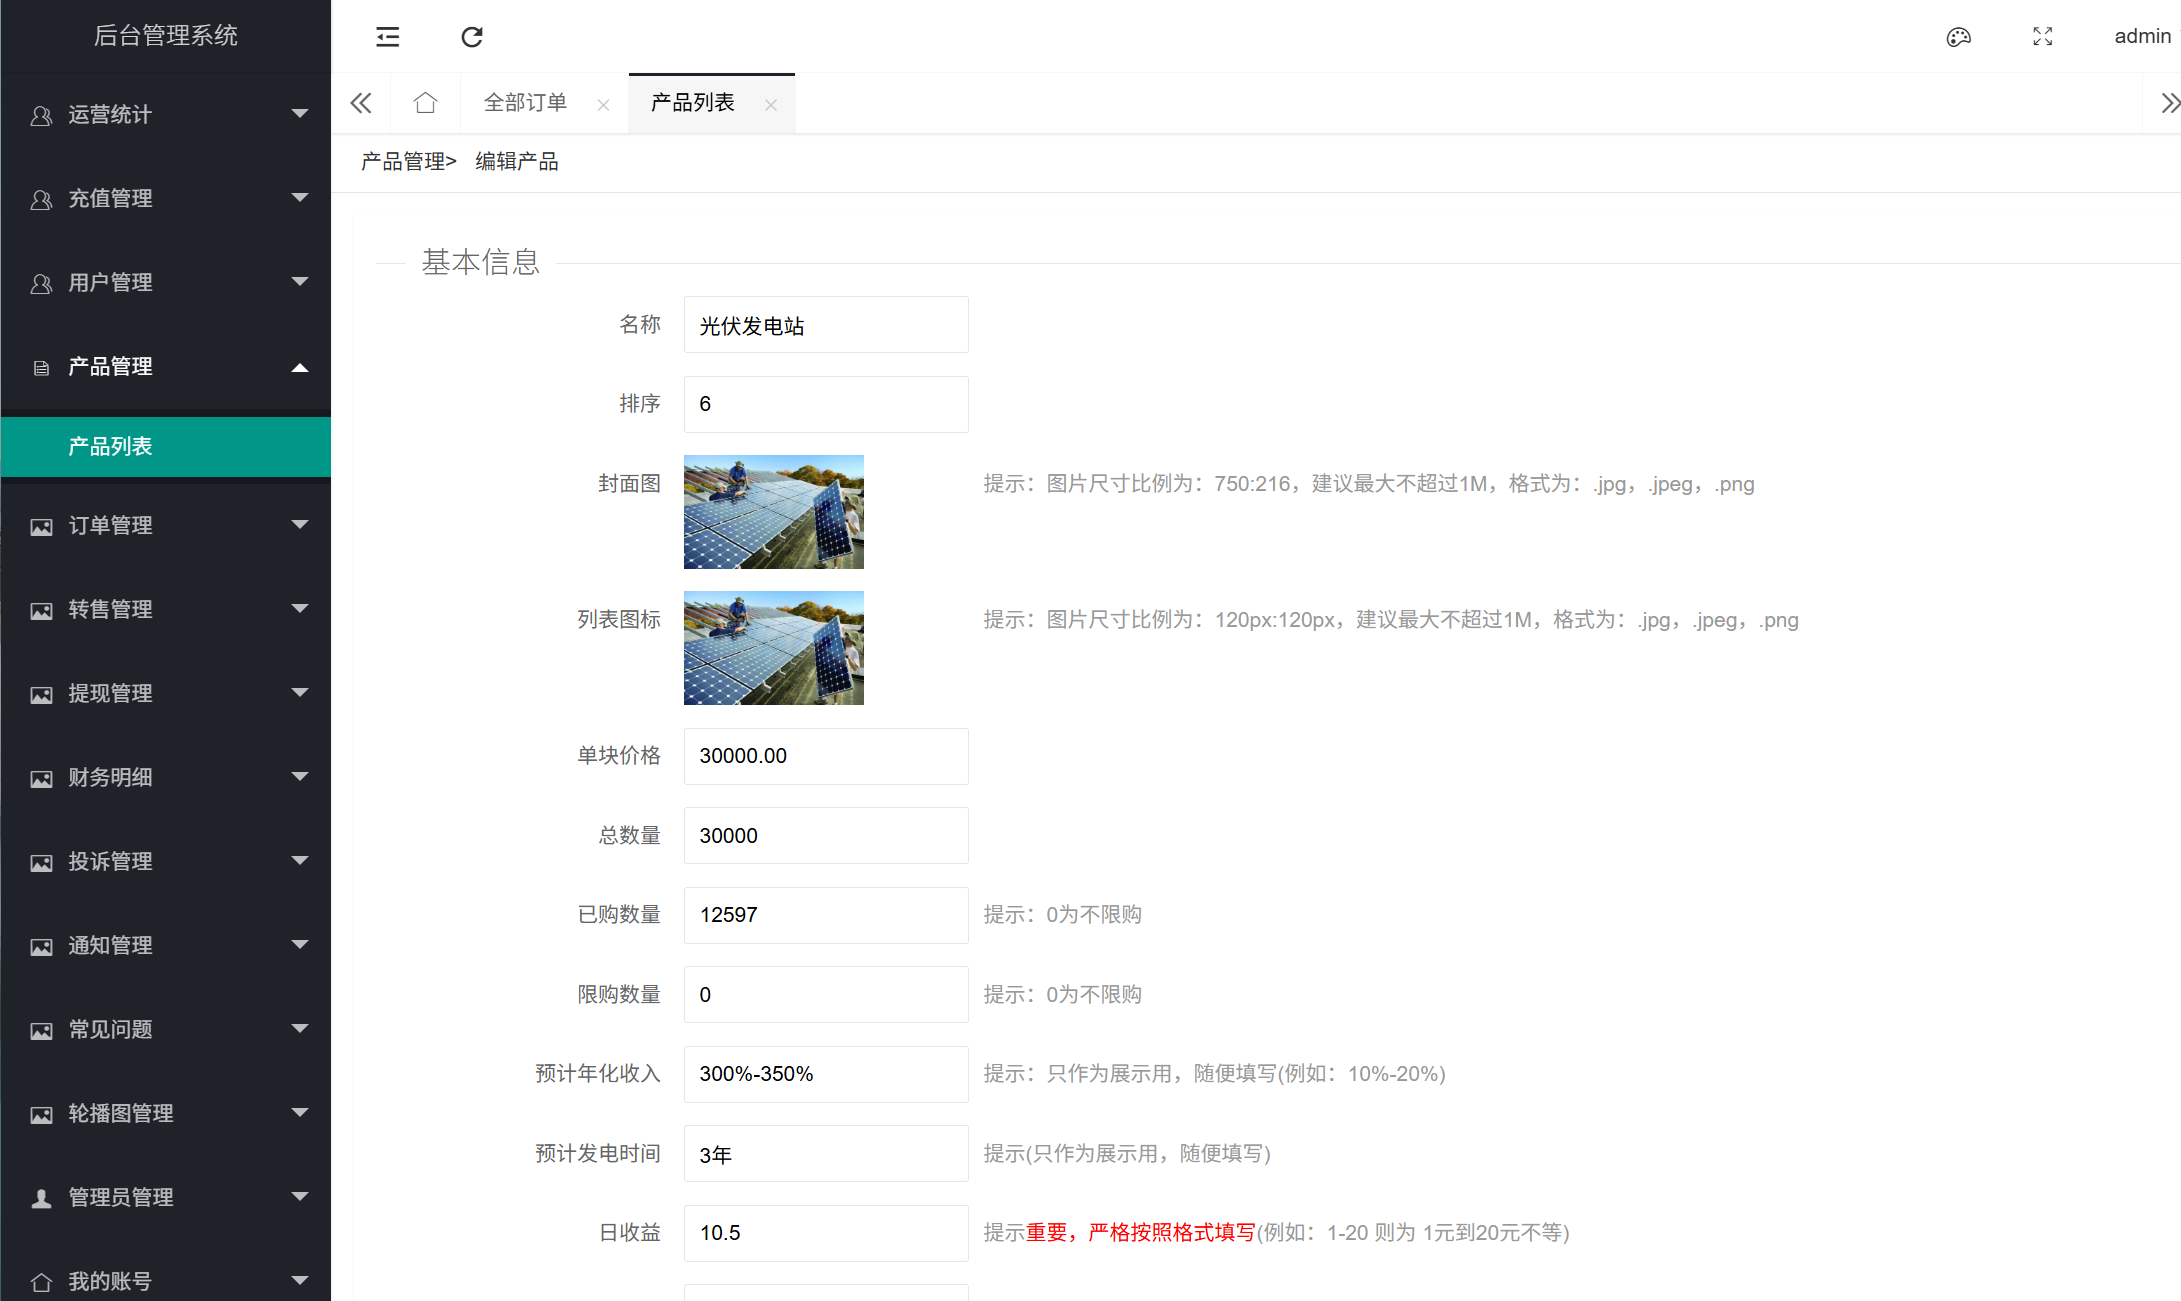Click the 日收益 input field
The height and width of the screenshot is (1301, 2181).
[825, 1233]
